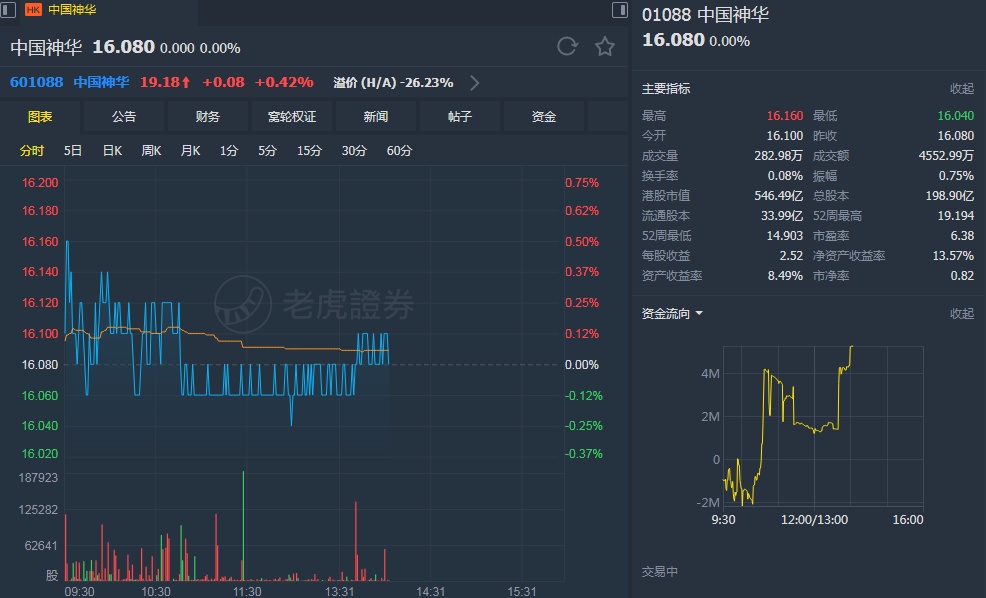The height and width of the screenshot is (598, 986).
Task: Click the 港股市值 value 546.49亿
Action: 778,196
